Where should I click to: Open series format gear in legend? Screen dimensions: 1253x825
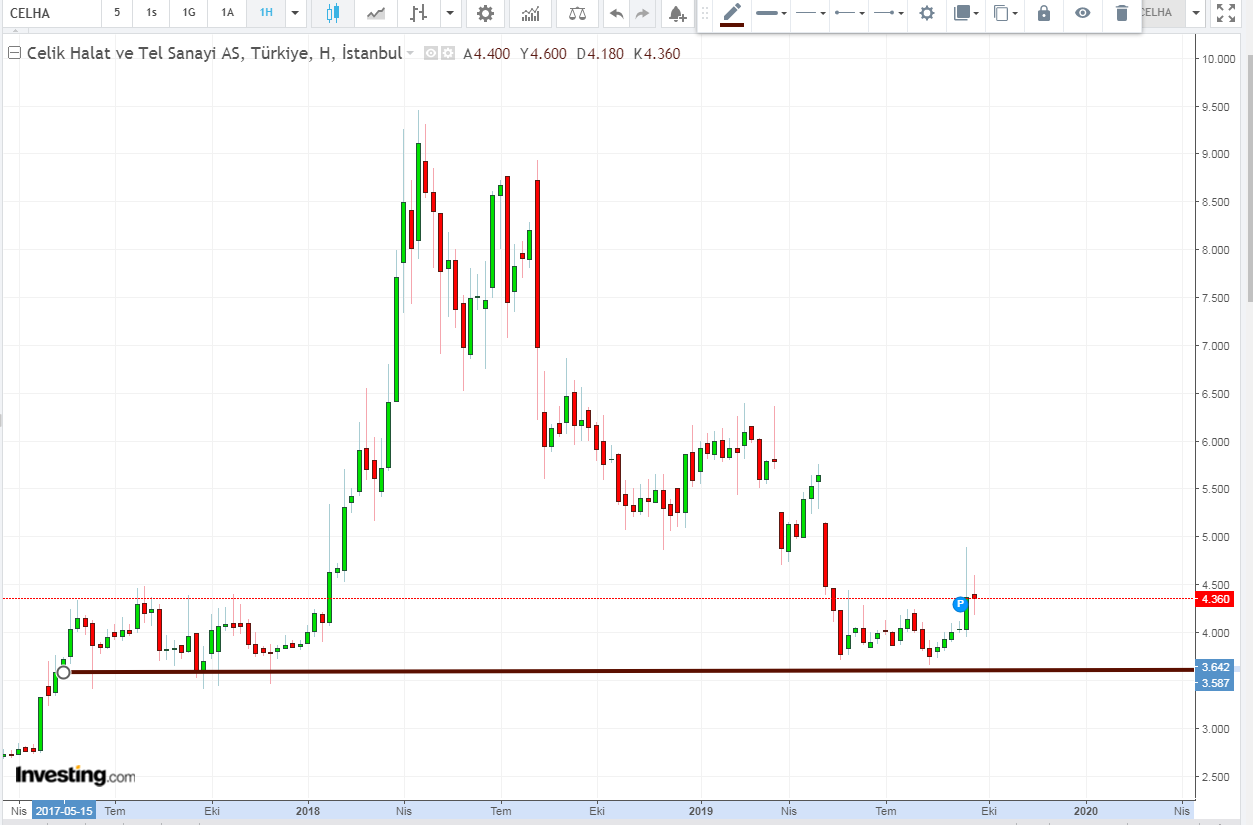[x=447, y=54]
